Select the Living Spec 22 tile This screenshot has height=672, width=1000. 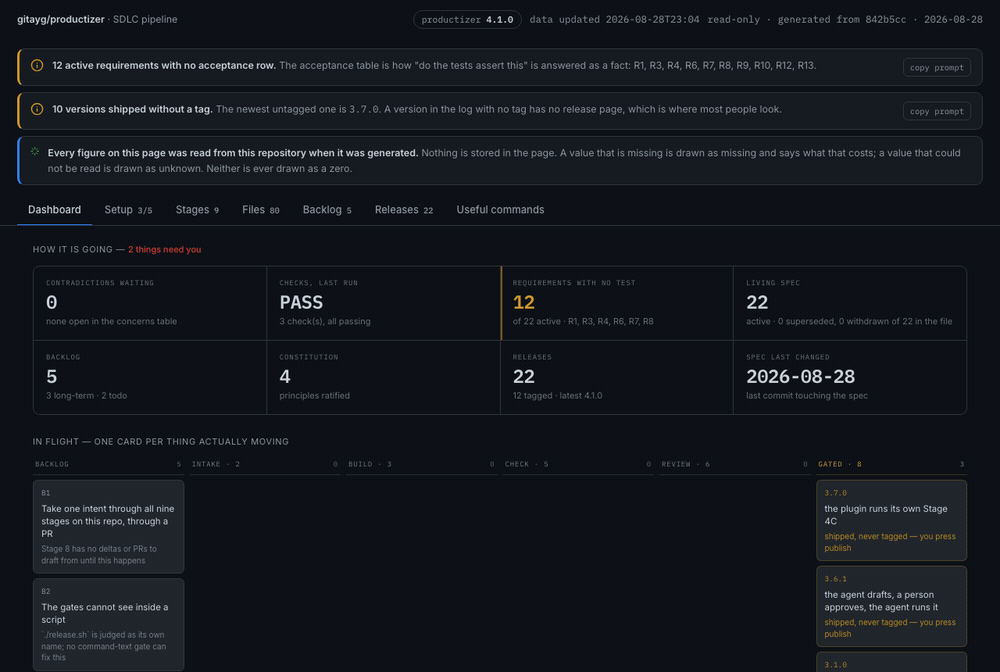(849, 303)
